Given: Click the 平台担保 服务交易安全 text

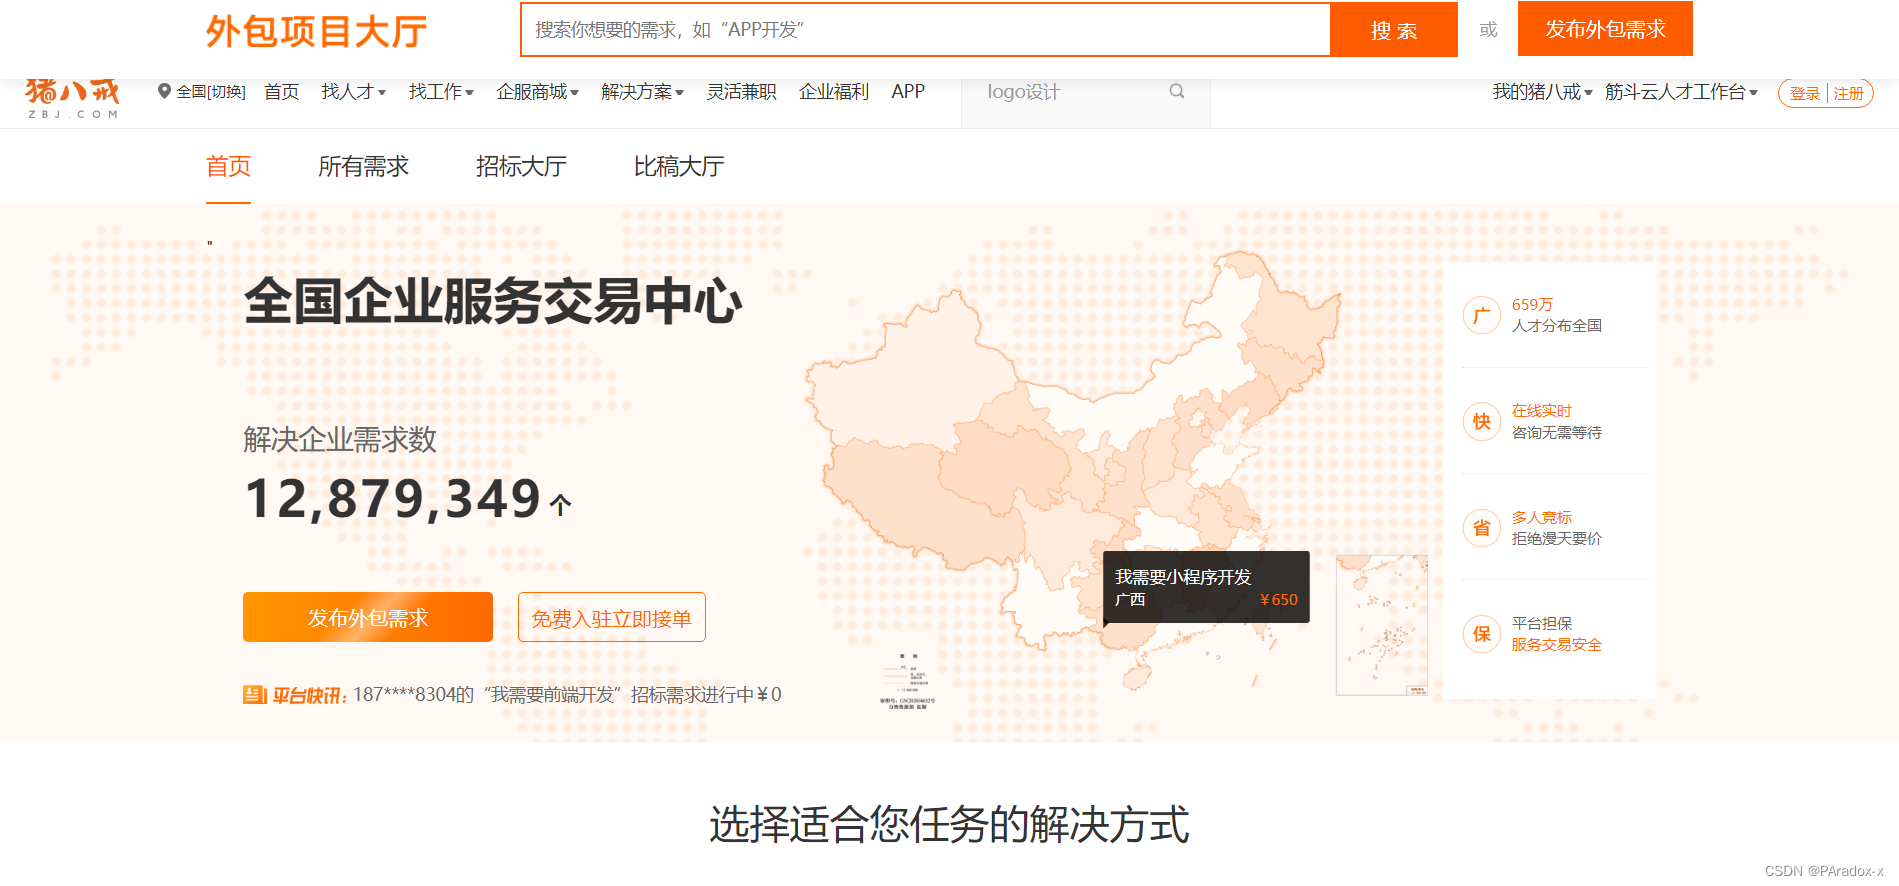Looking at the screenshot, I should coord(1556,633).
